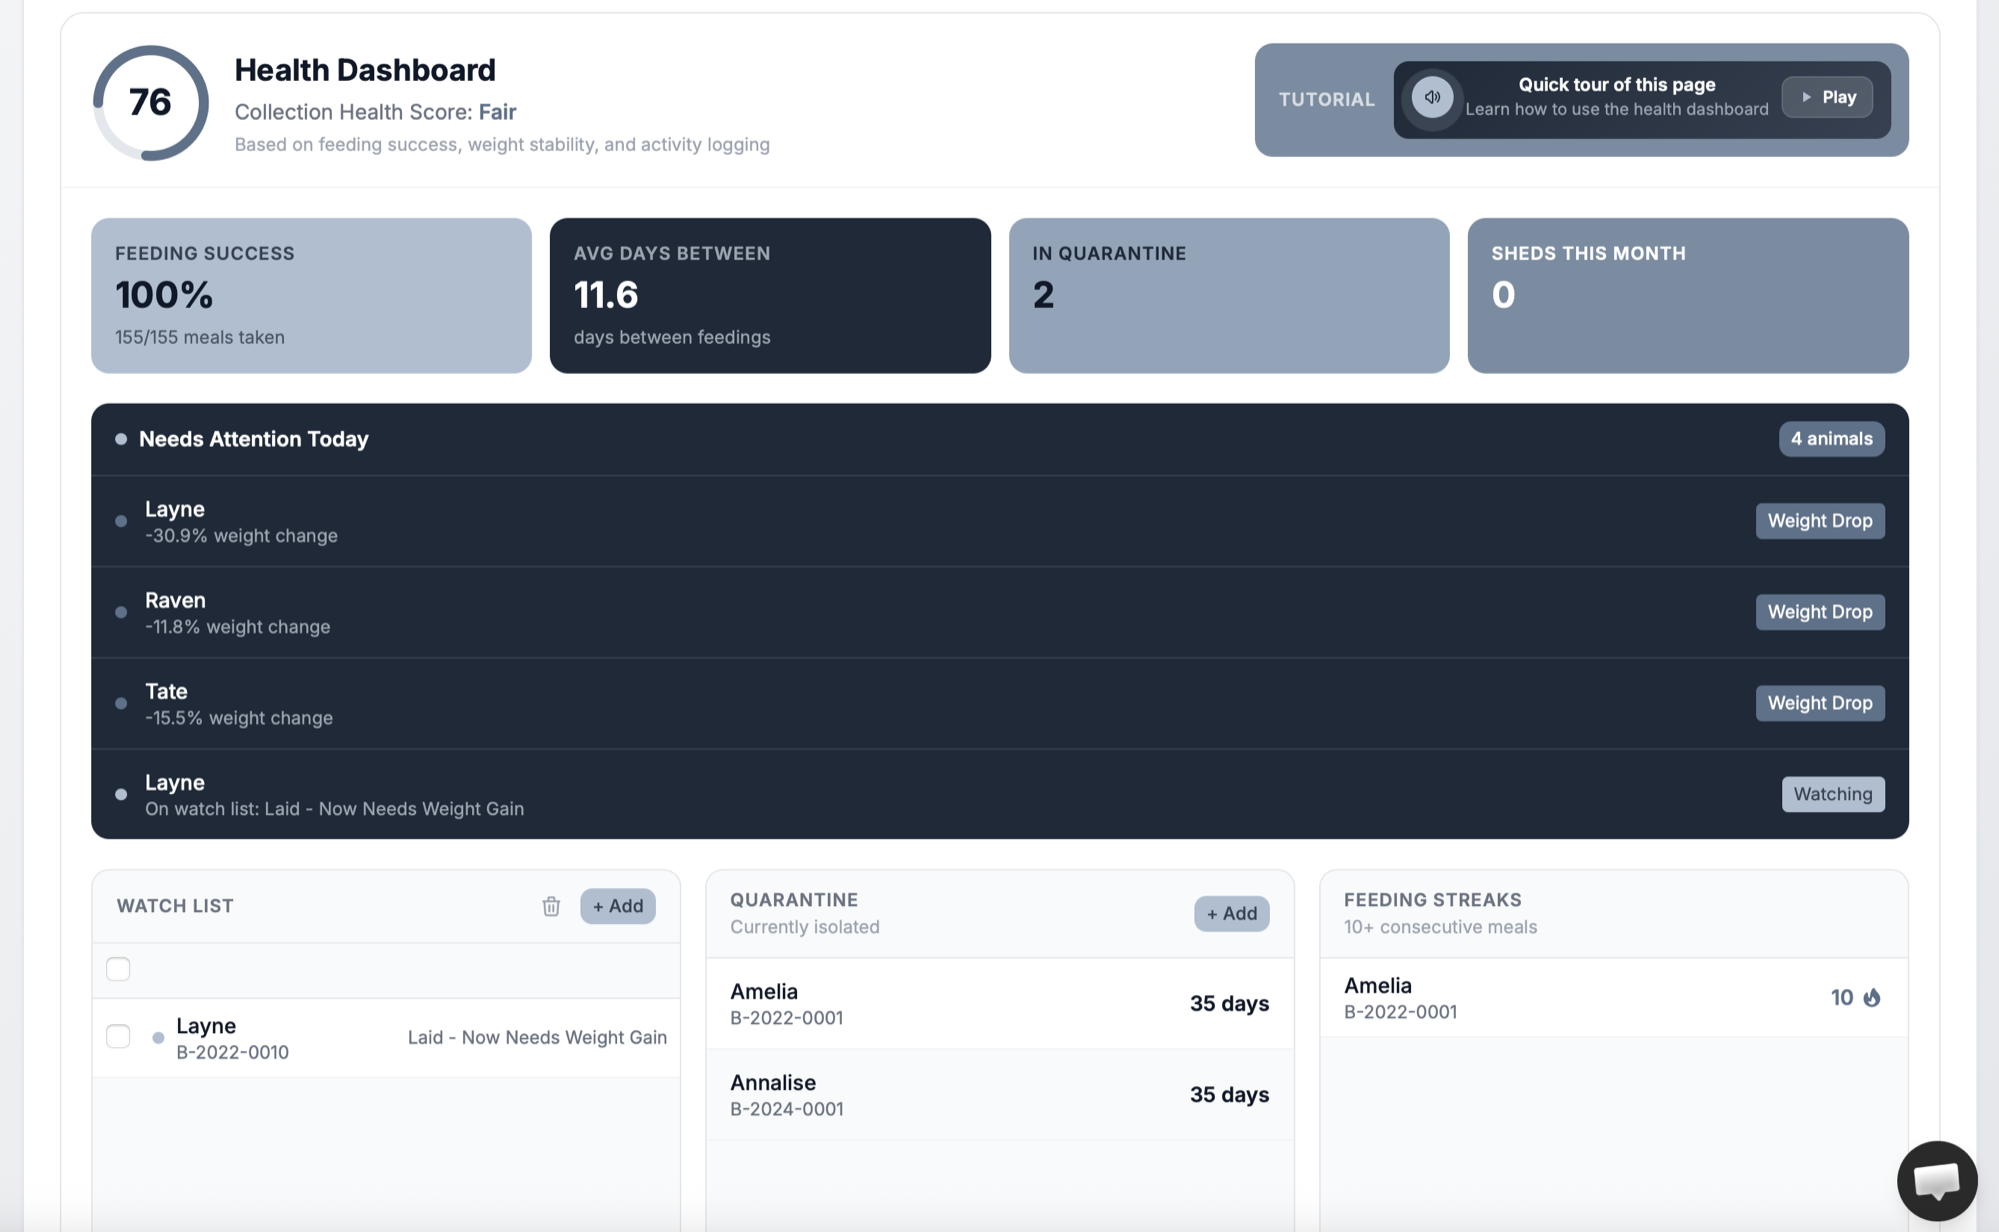The image size is (1999, 1232).
Task: Click the Feeding Success 100% stat card
Action: click(311, 295)
